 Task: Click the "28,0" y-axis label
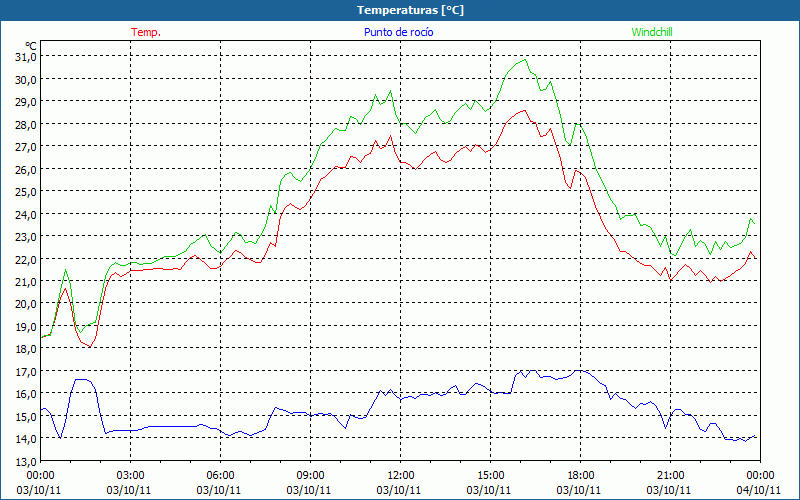point(26,124)
